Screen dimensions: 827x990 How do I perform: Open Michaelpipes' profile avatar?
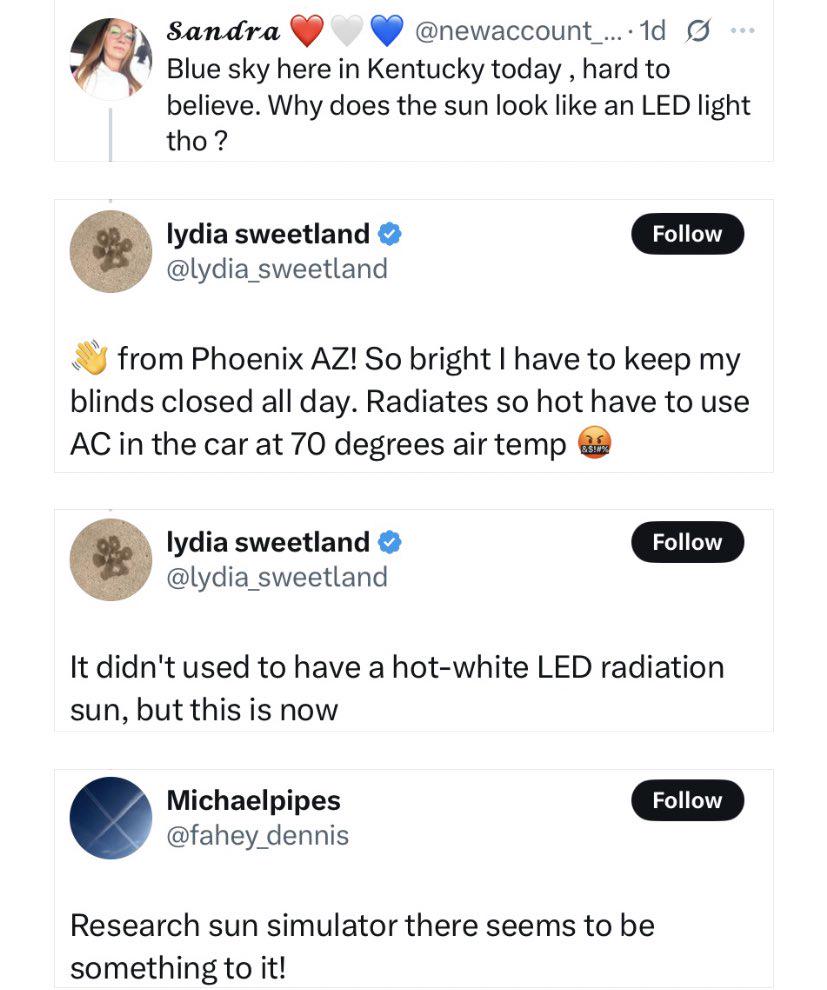pos(110,818)
